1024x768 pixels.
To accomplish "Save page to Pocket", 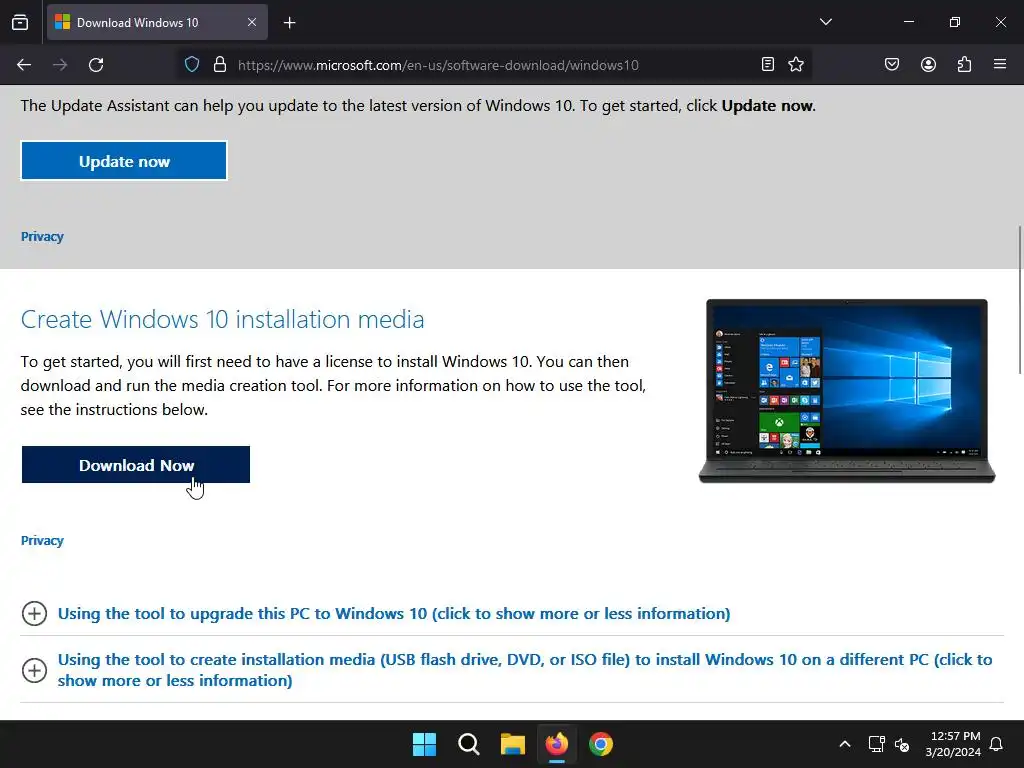I will pyautogui.click(x=891, y=64).
